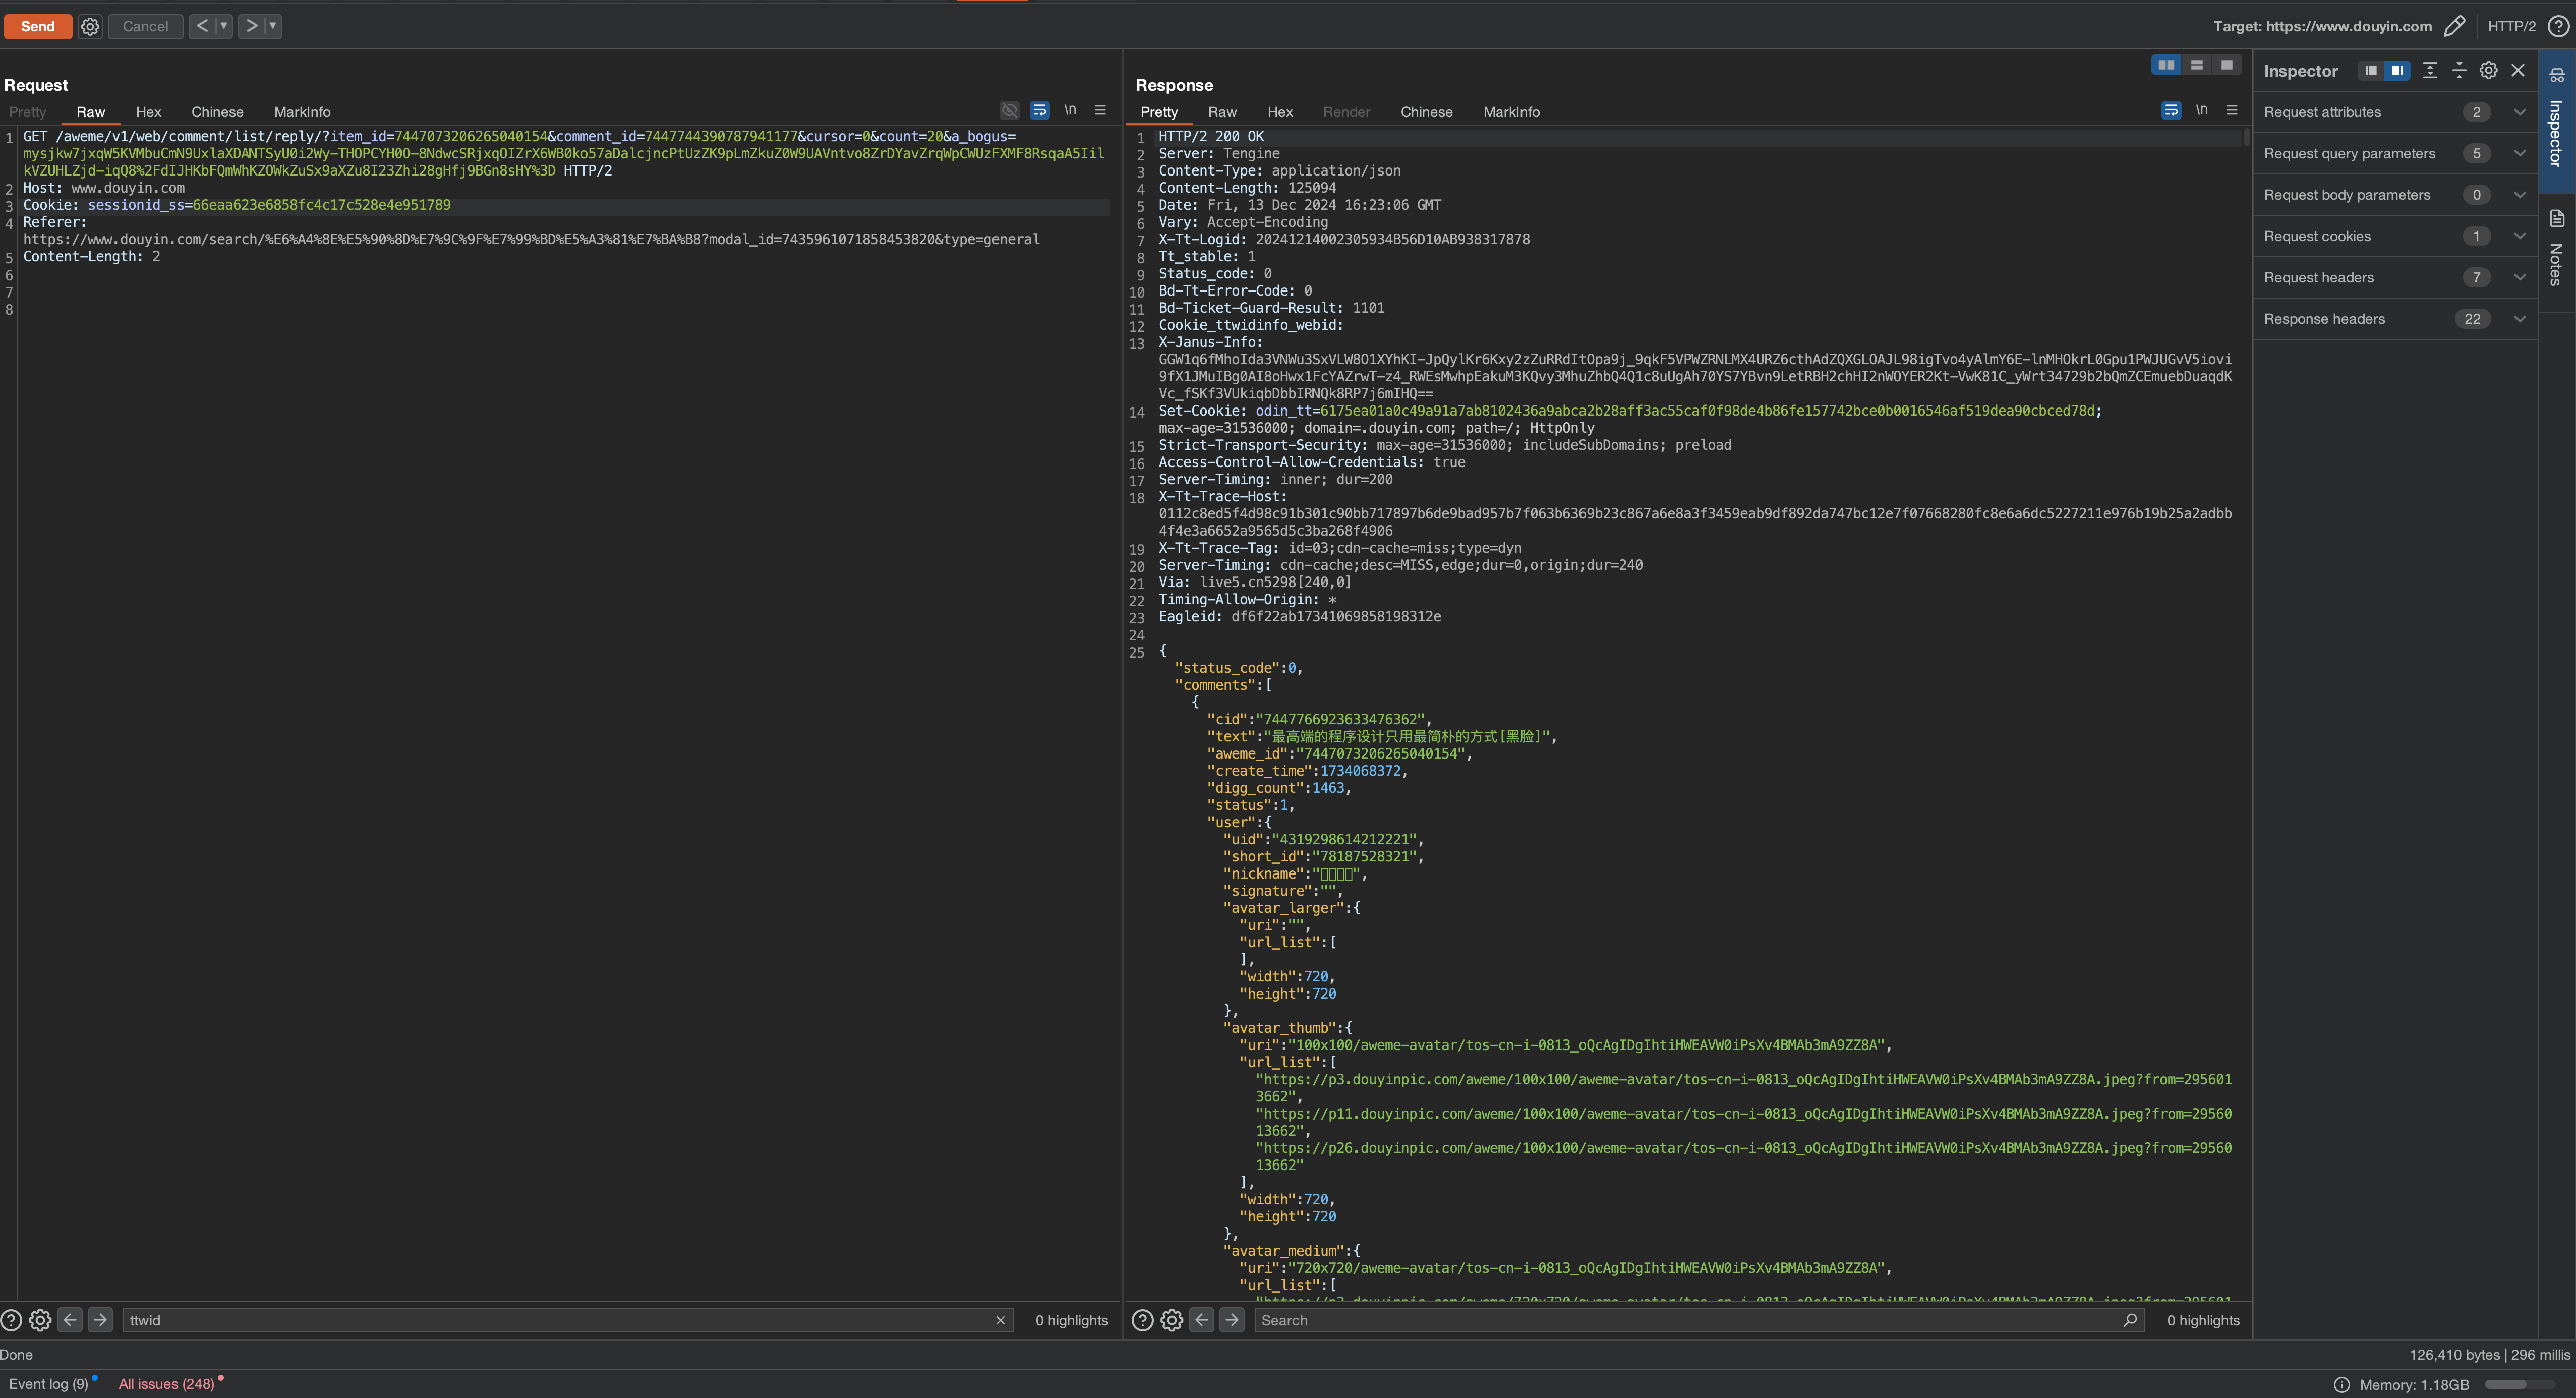Toggle word wrap in Response editor

click(x=2171, y=110)
